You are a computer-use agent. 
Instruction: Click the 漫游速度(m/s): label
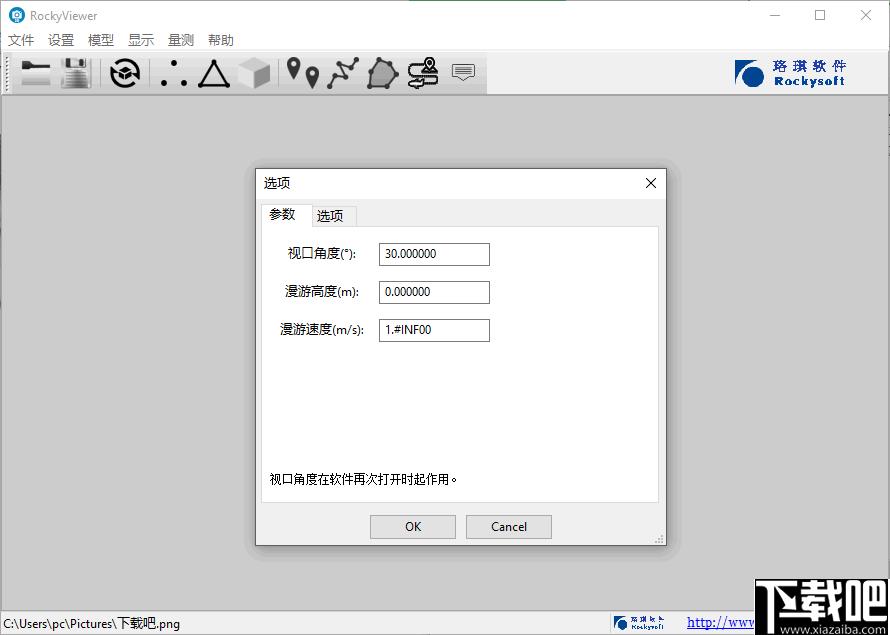click(321, 330)
